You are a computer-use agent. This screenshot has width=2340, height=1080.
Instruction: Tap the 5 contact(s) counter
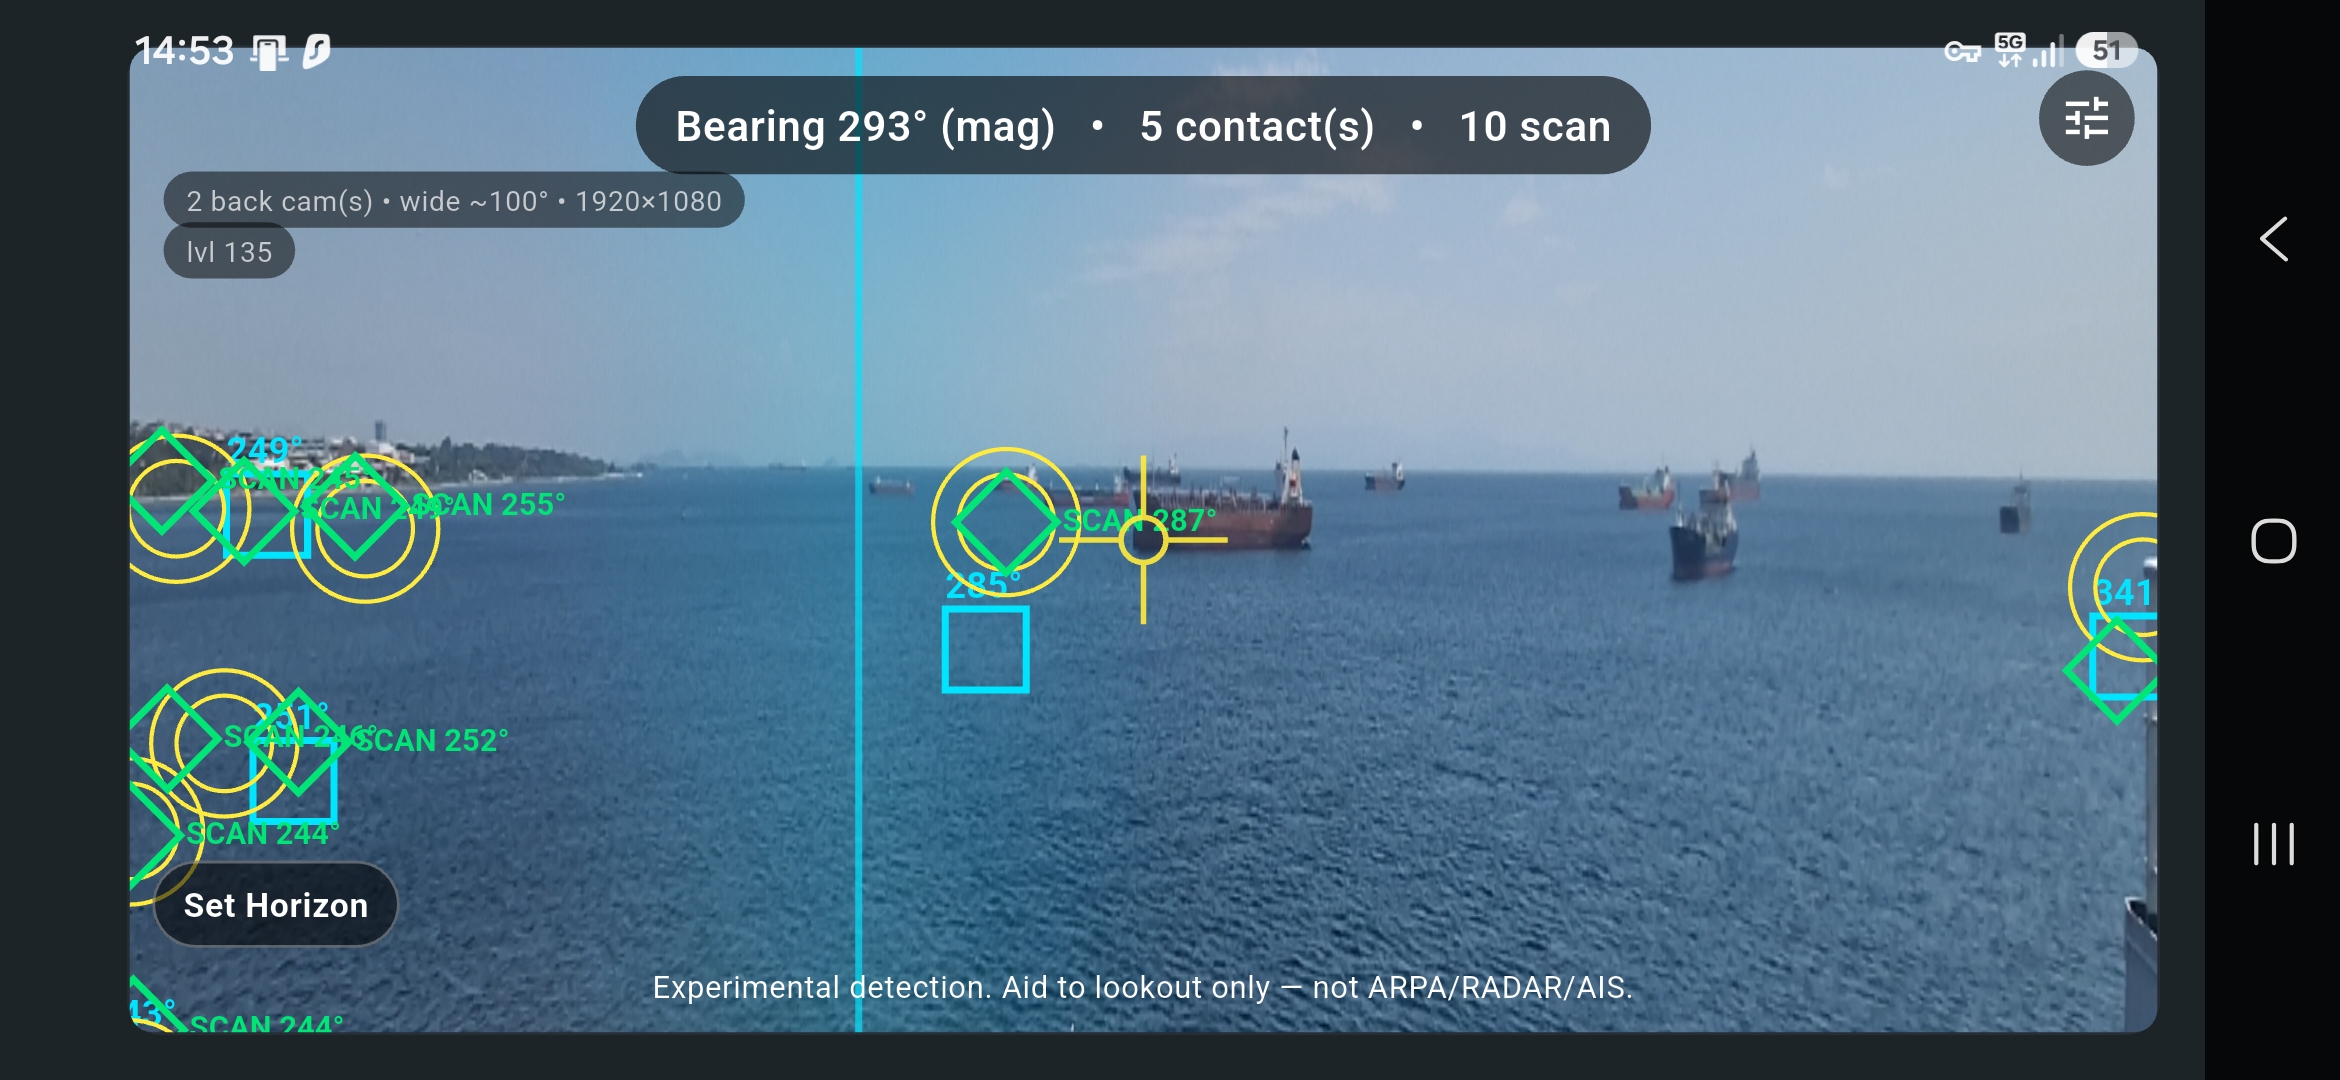[1257, 126]
